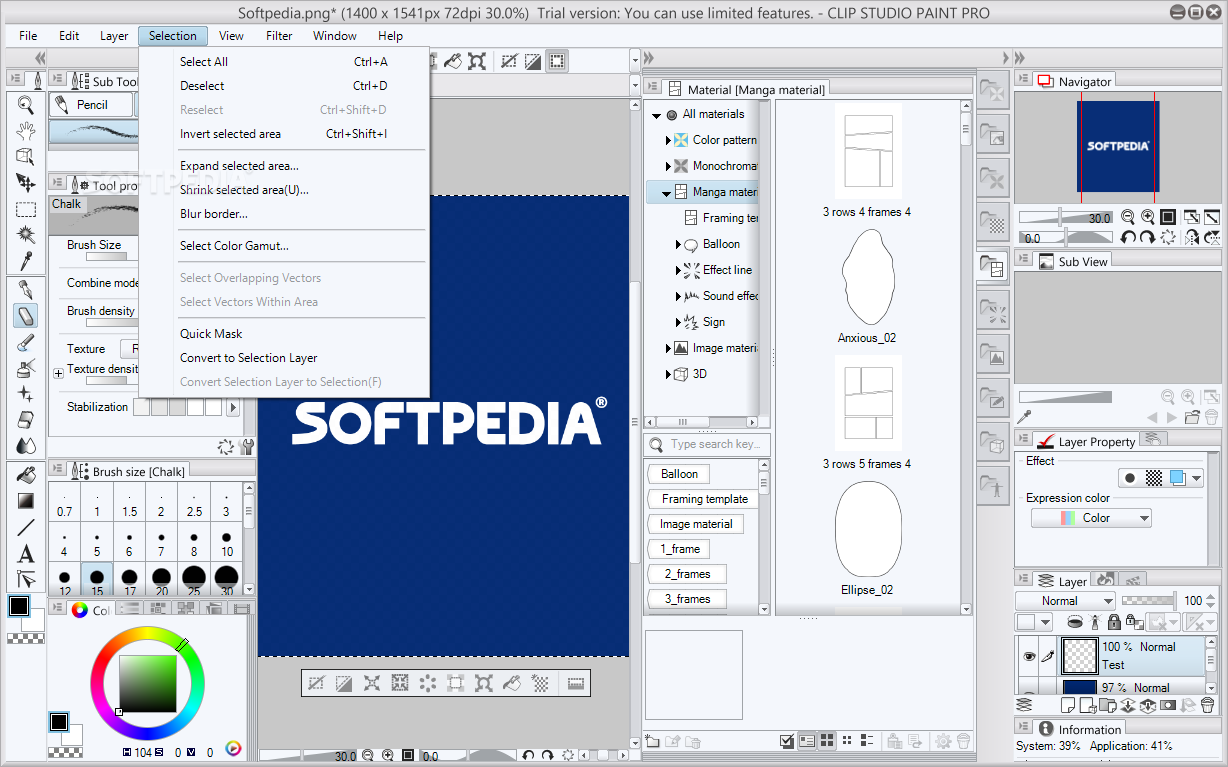Image resolution: width=1228 pixels, height=767 pixels.
Task: Choose Invert selected area
Action: 284,134
